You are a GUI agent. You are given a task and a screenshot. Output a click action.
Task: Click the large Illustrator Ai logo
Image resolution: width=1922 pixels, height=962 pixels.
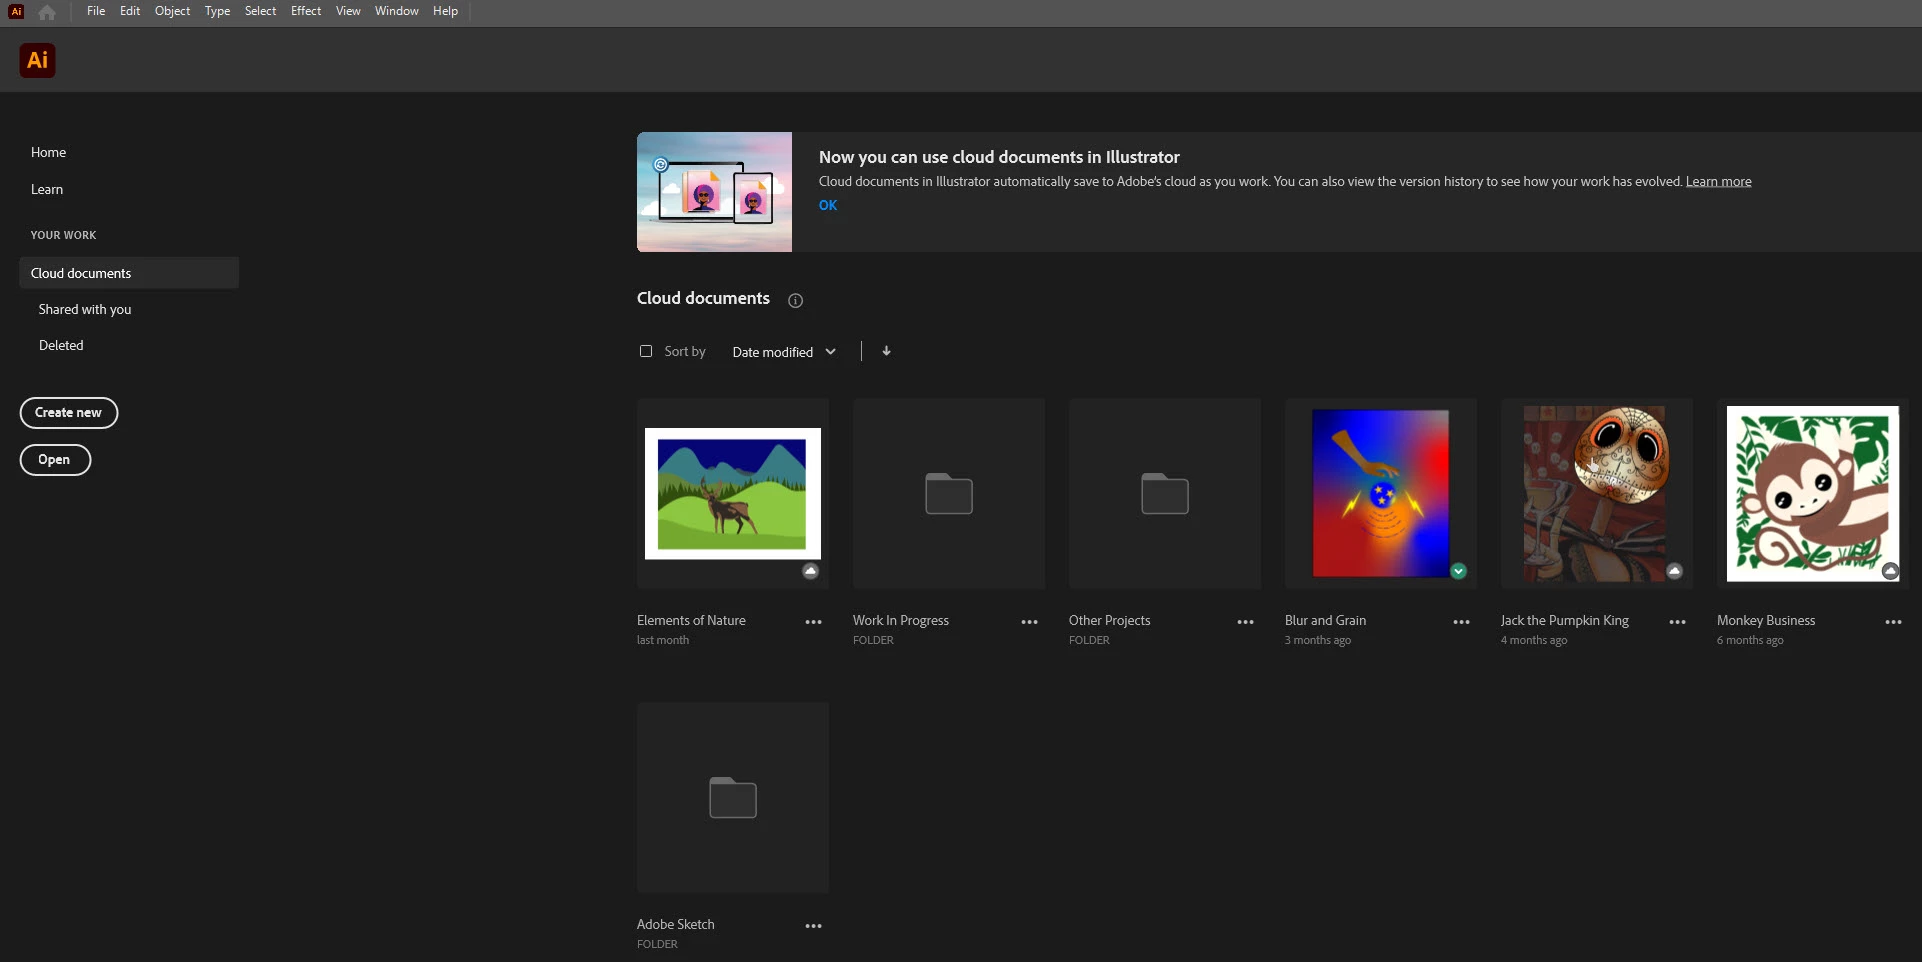click(38, 60)
